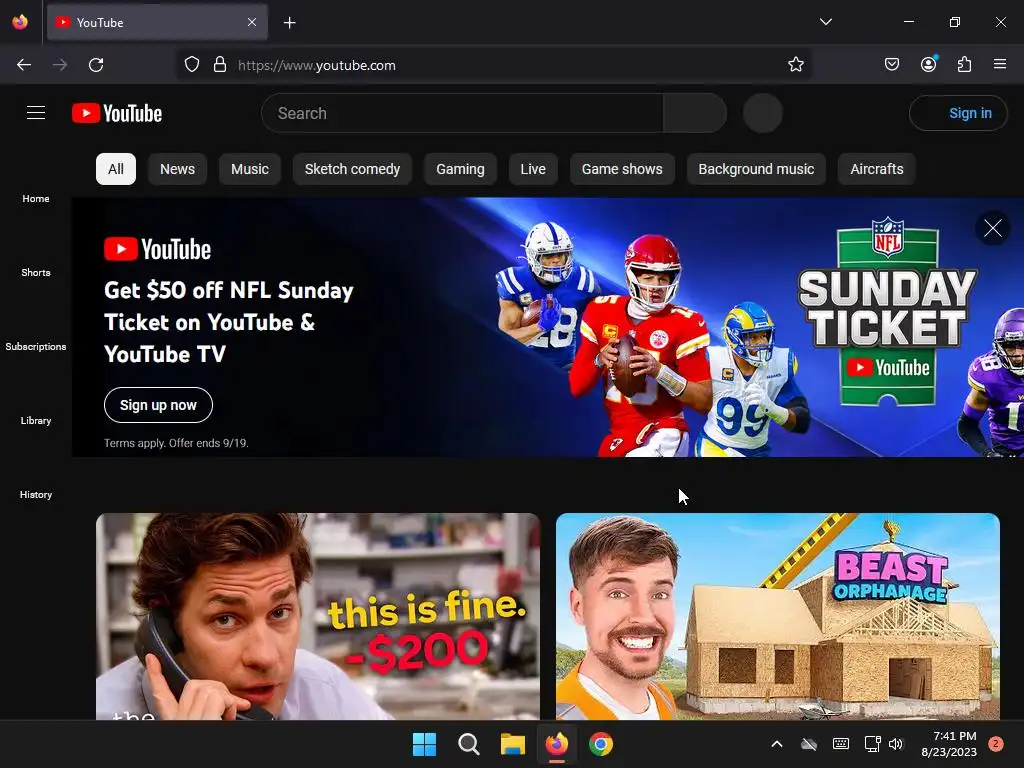Image resolution: width=1024 pixels, height=768 pixels.
Task: Sign in to YouTube
Action: pos(958,113)
